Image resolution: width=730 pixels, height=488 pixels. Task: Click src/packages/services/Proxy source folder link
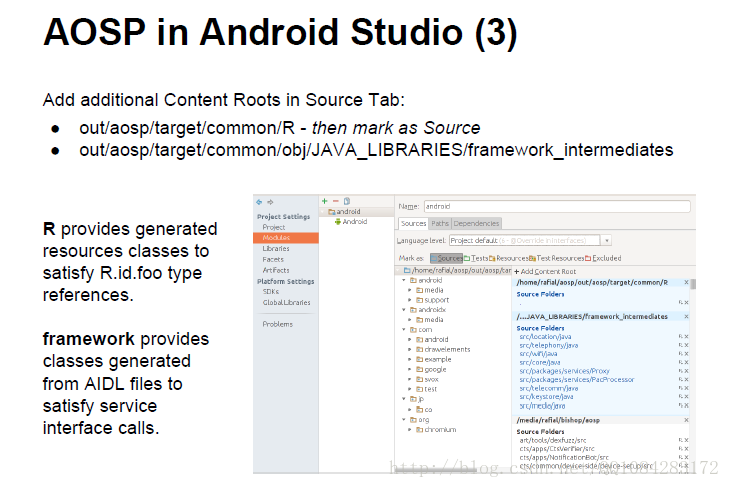564,371
